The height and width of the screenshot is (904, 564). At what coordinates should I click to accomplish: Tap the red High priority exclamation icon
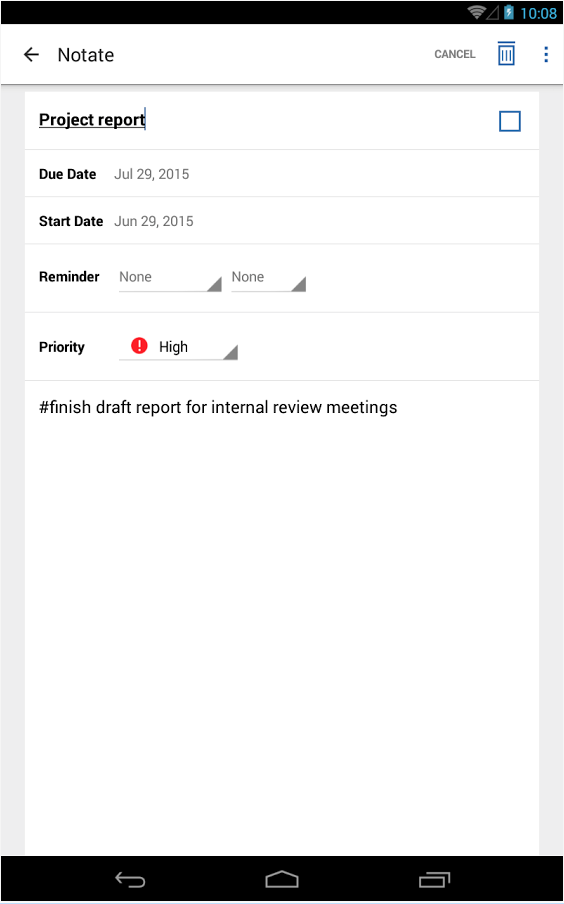(139, 346)
